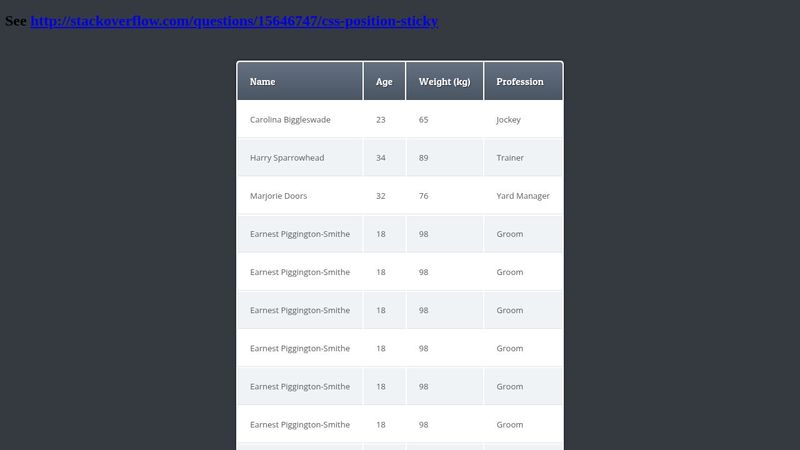Click the first Groom profession cell
Image resolution: width=800 pixels, height=450 pixels.
523,234
